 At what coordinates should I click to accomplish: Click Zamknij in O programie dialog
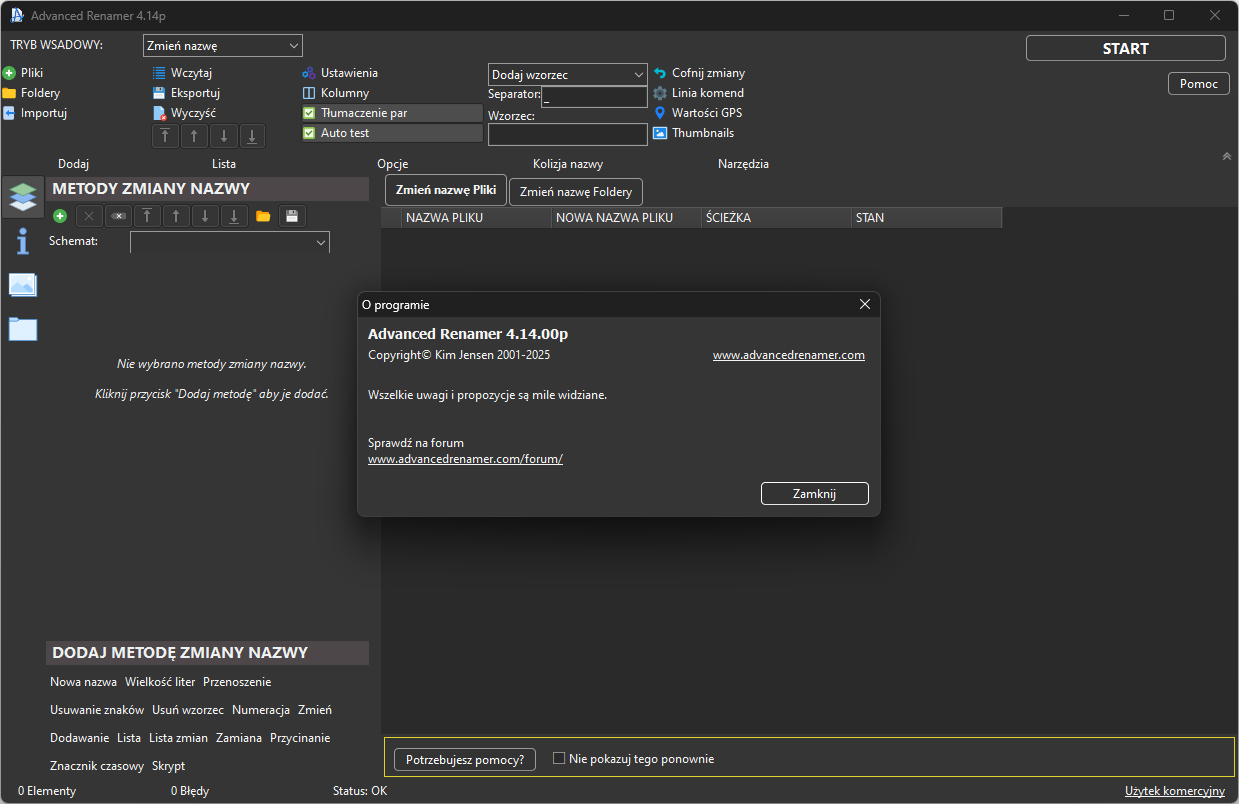click(815, 494)
